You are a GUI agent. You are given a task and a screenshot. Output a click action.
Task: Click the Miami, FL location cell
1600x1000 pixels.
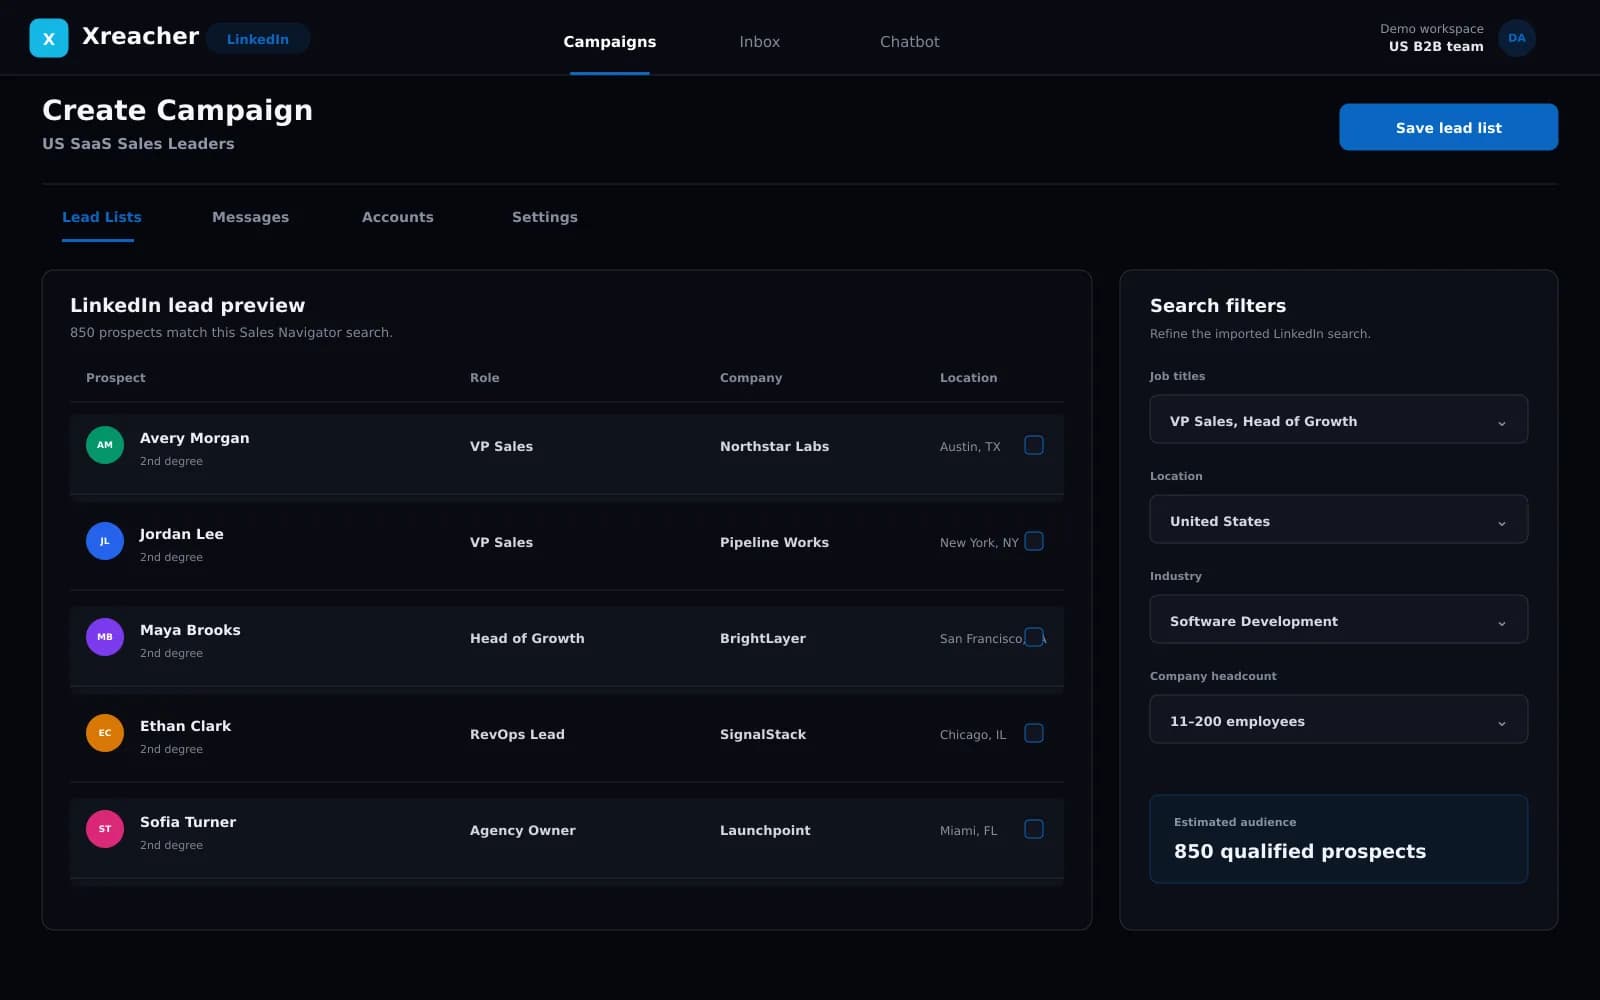[x=969, y=831]
